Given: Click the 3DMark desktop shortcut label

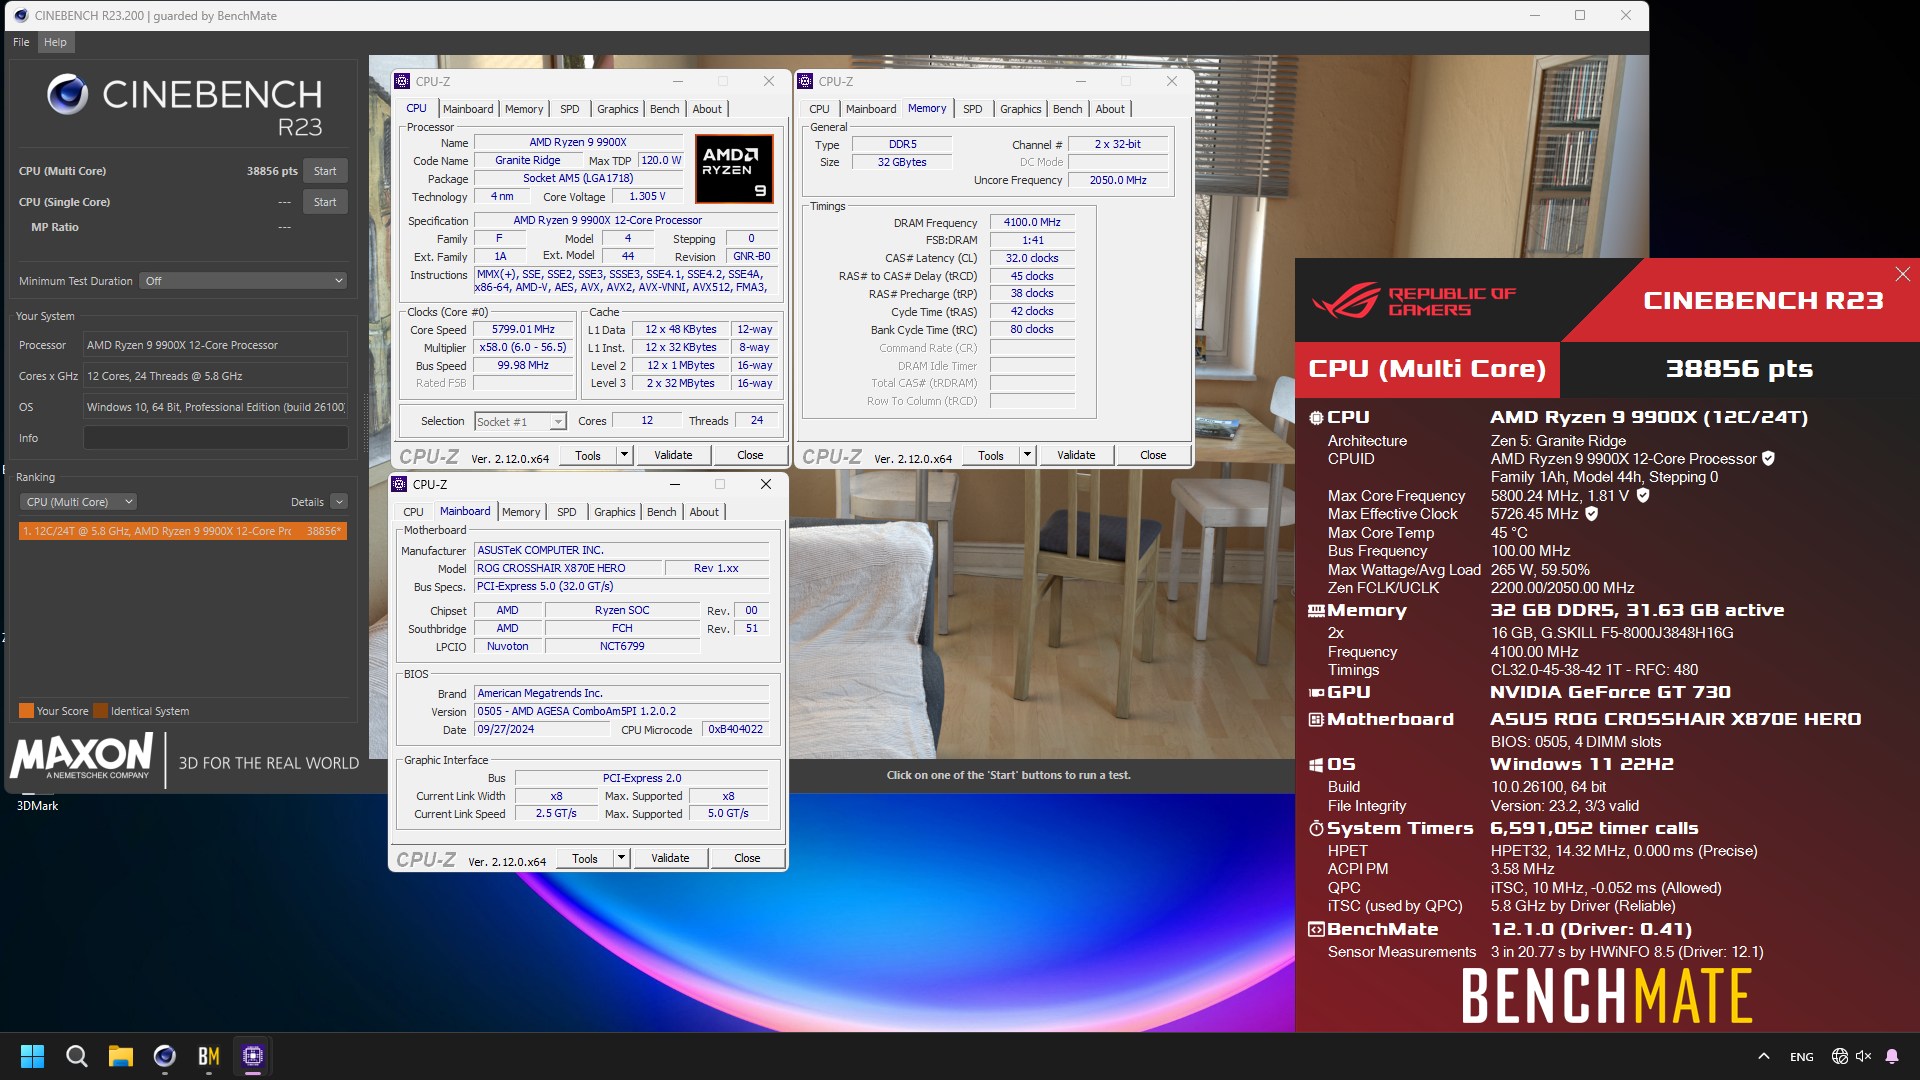Looking at the screenshot, I should coord(37,806).
